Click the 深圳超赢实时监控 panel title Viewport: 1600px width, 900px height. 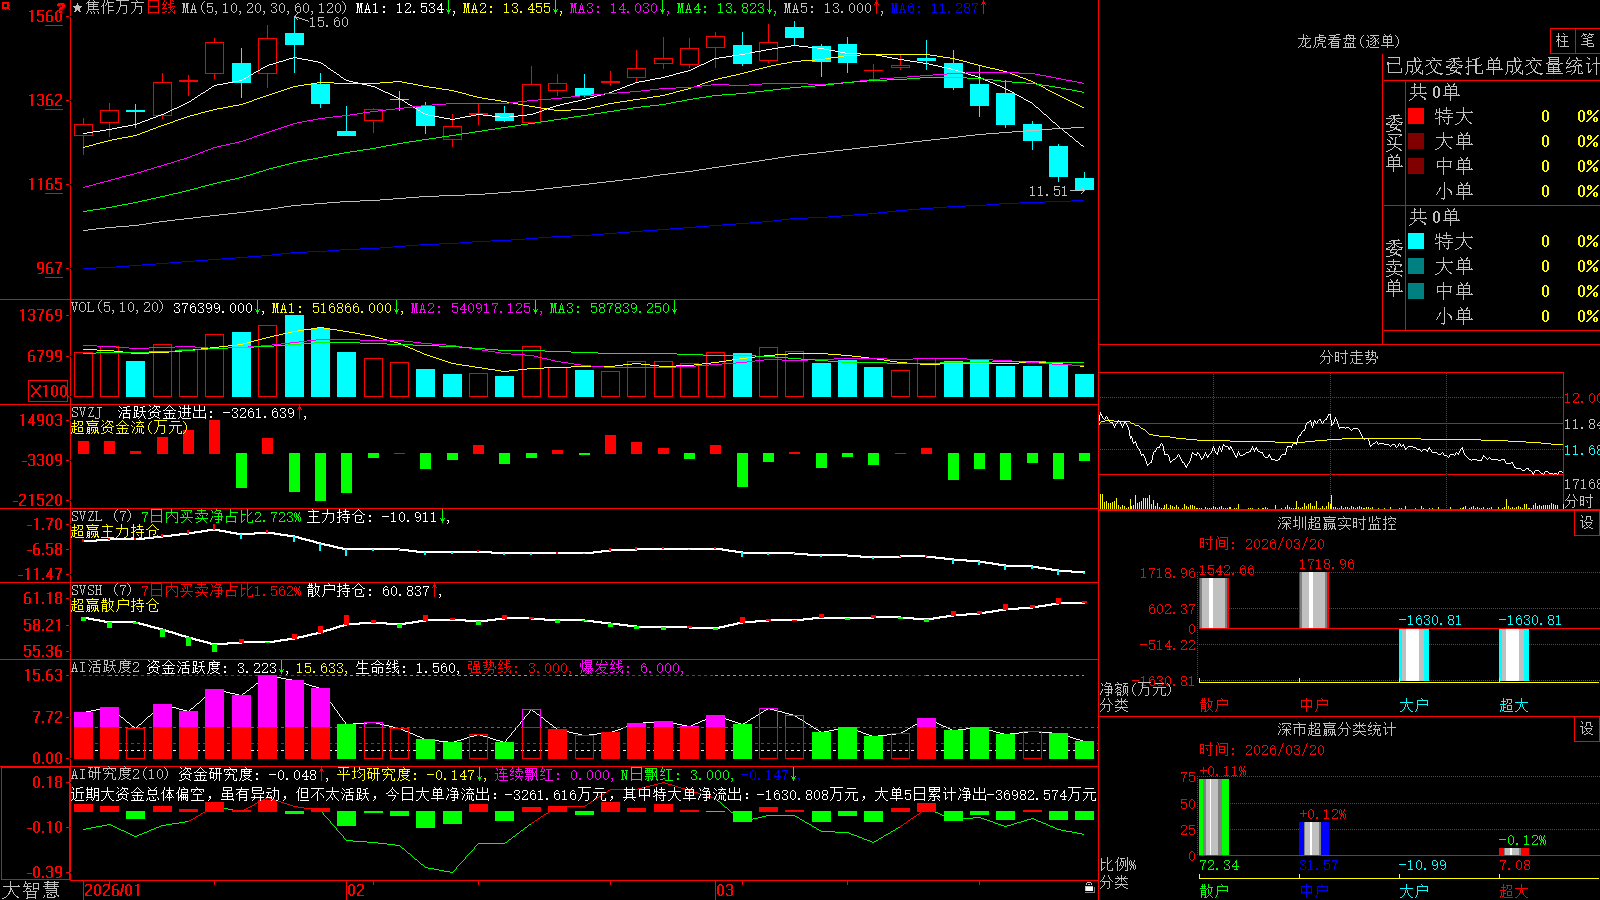[1336, 523]
